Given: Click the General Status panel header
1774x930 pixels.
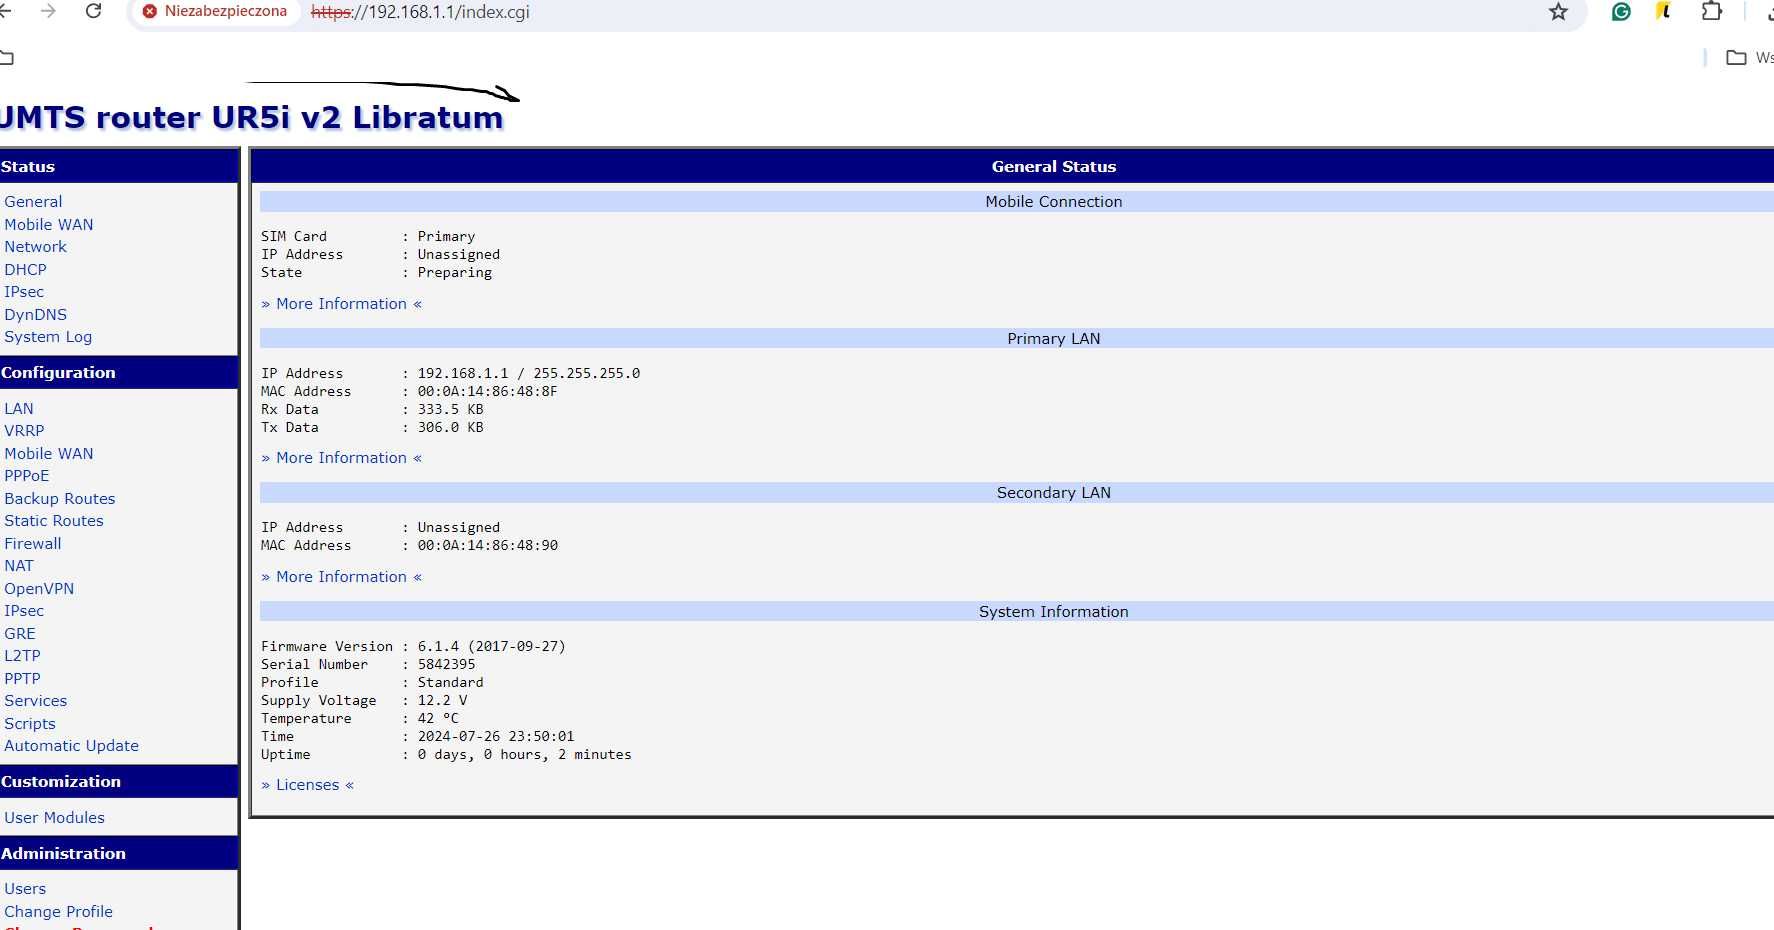Looking at the screenshot, I should [1012, 167].
